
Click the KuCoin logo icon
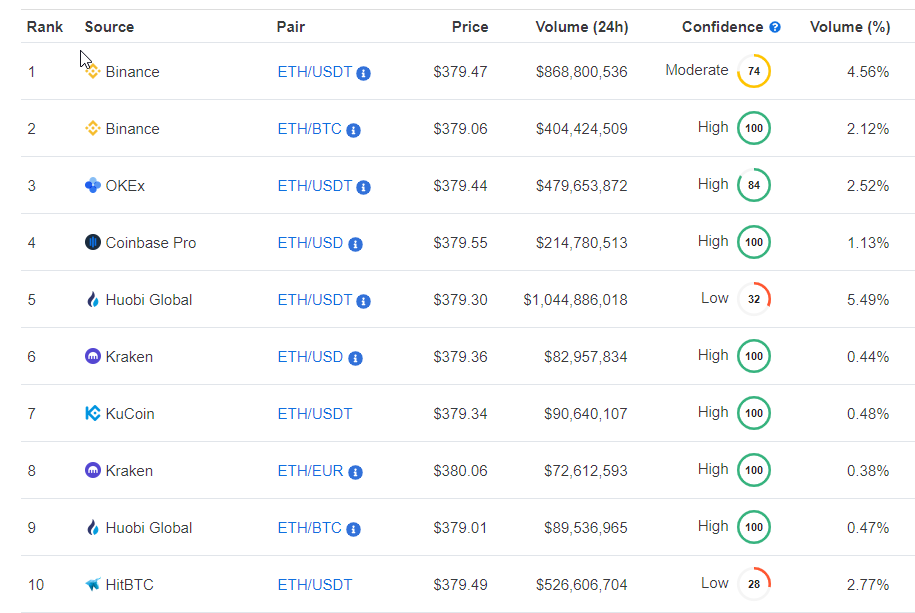point(93,413)
